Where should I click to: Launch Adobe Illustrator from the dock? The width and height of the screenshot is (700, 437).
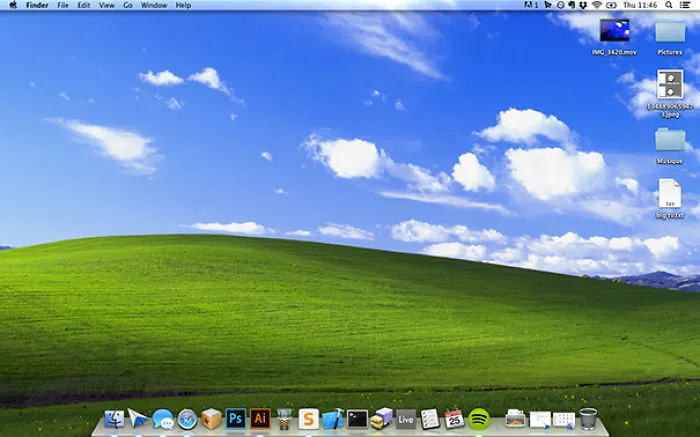[x=260, y=419]
